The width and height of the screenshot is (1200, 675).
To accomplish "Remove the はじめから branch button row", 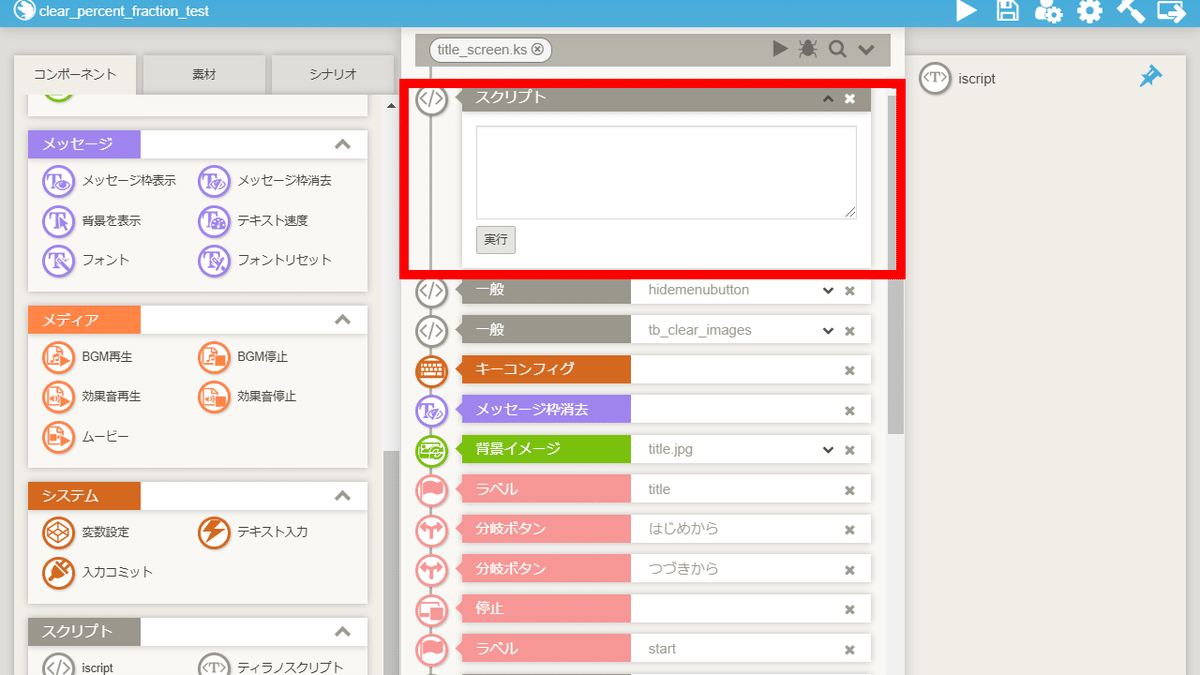I will click(x=850, y=531).
